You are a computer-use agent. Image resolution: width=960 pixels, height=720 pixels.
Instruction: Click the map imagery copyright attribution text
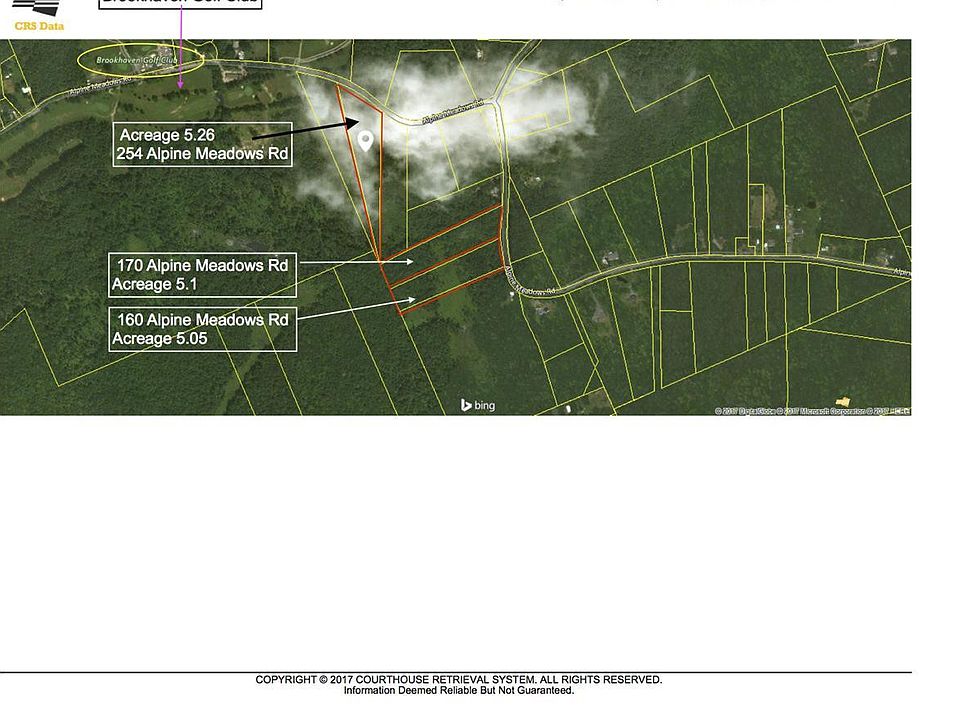pos(812,411)
